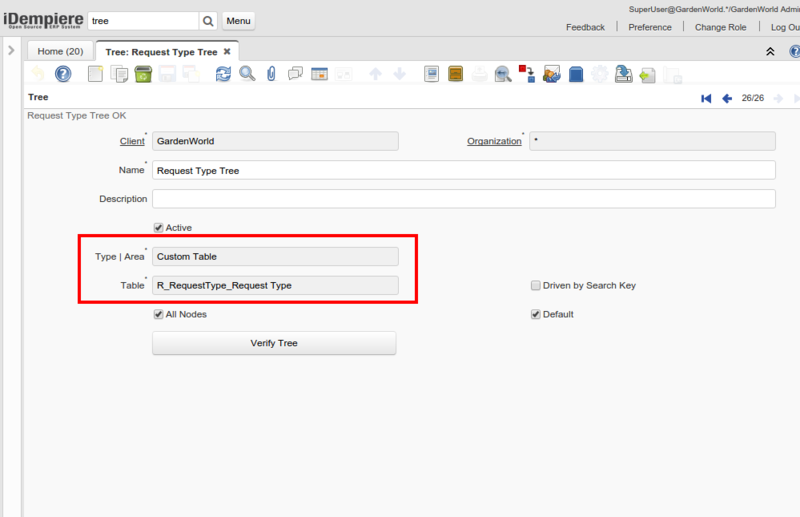The image size is (800, 517).
Task: Collapse the header with double chevron
Action: pyautogui.click(x=769, y=51)
